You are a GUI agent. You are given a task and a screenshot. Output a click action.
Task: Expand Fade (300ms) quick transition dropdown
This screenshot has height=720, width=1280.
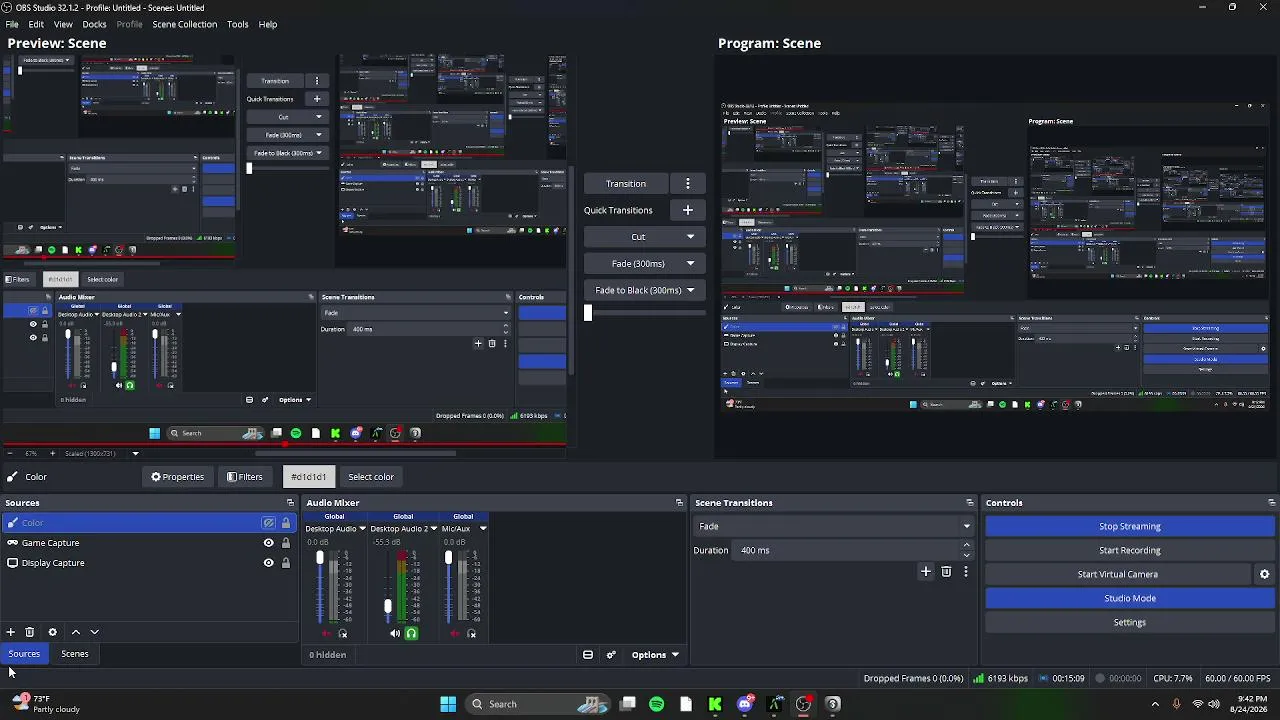tap(690, 264)
